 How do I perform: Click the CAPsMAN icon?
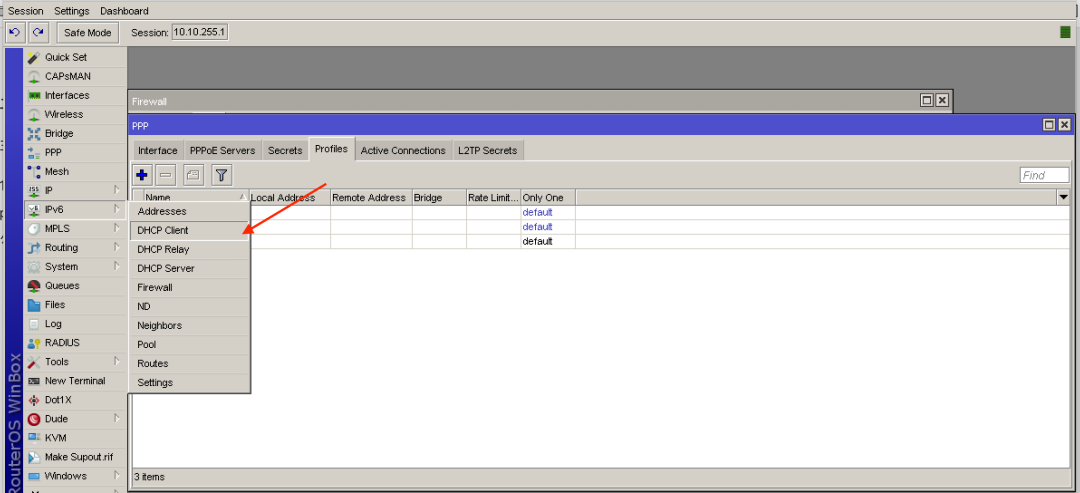click(x=34, y=76)
